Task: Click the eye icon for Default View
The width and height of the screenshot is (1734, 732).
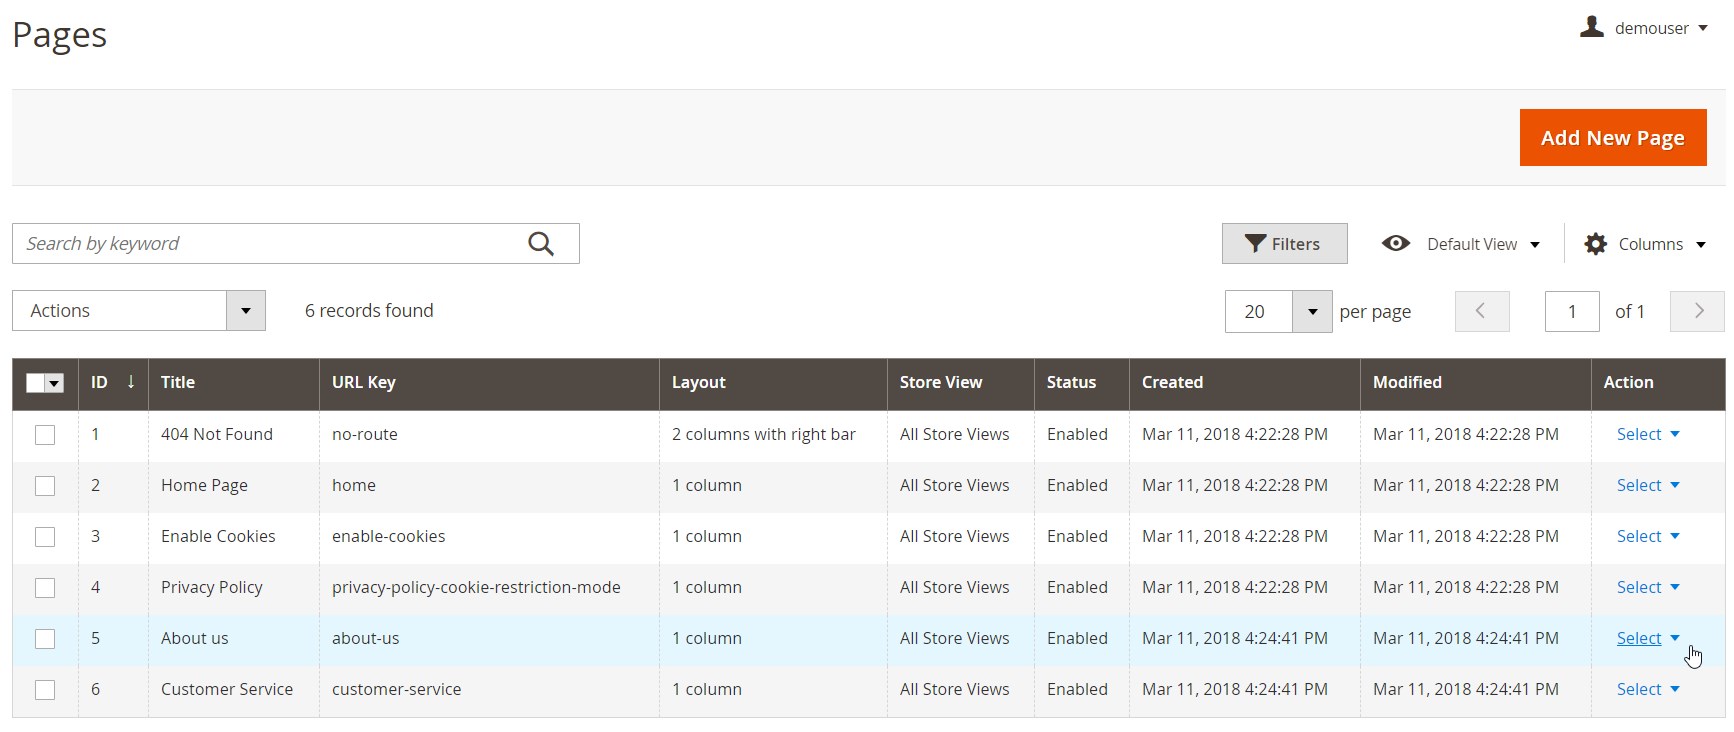Action: 1395,244
